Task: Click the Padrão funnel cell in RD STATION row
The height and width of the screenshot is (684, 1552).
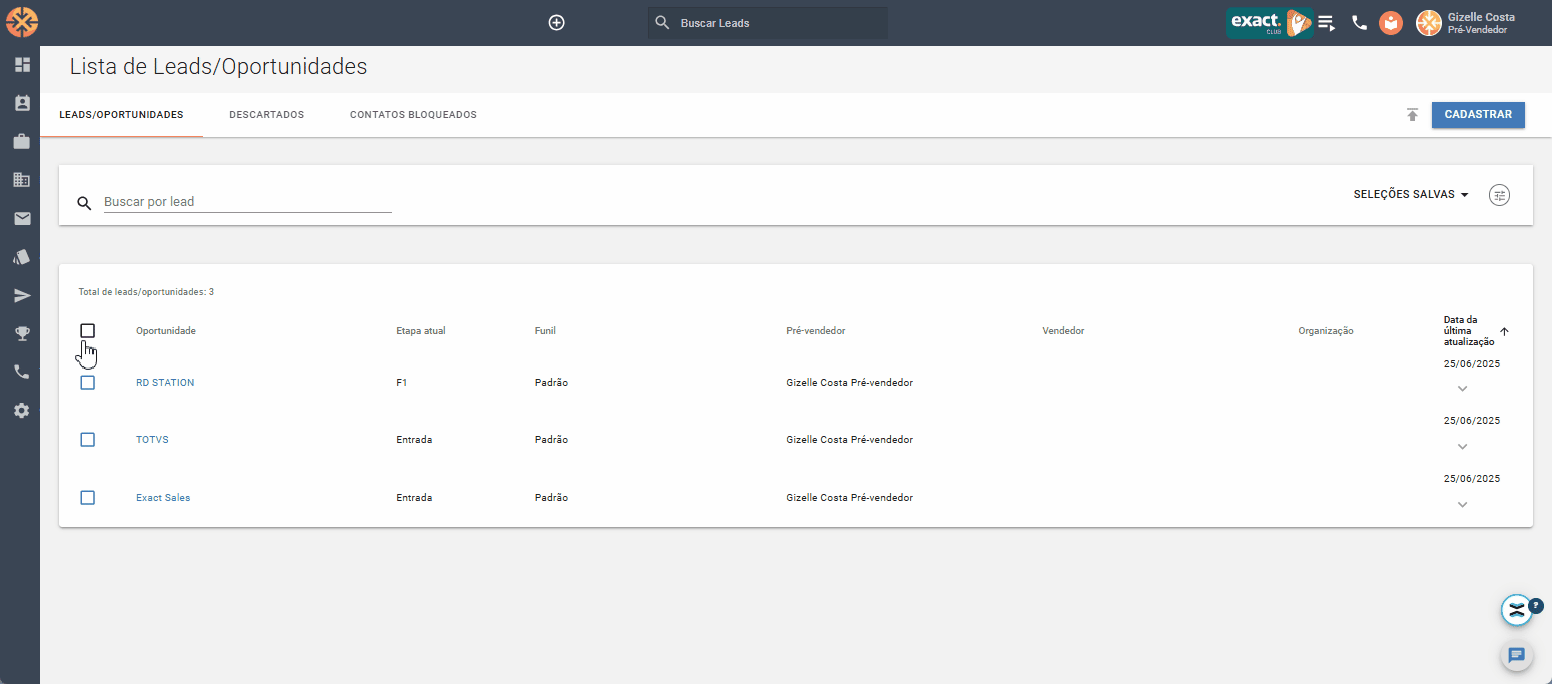Action: [551, 383]
